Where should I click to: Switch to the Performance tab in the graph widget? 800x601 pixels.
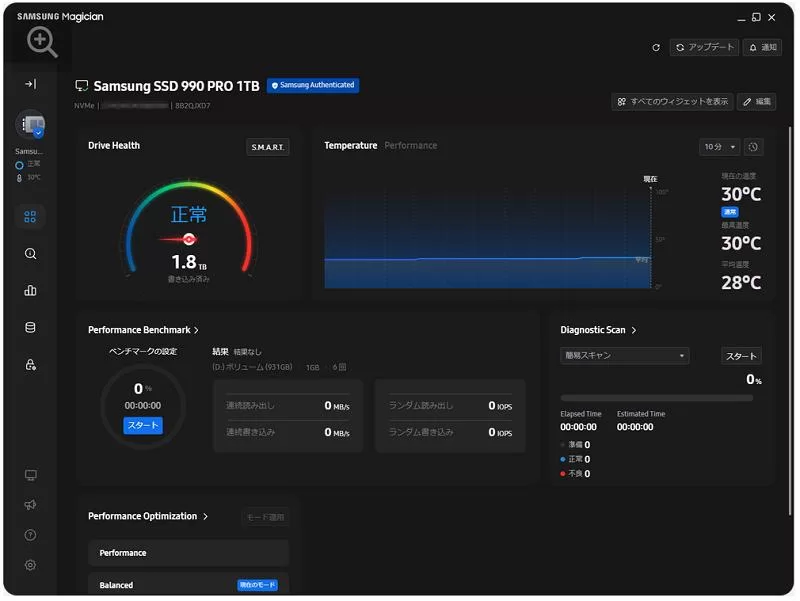411,145
